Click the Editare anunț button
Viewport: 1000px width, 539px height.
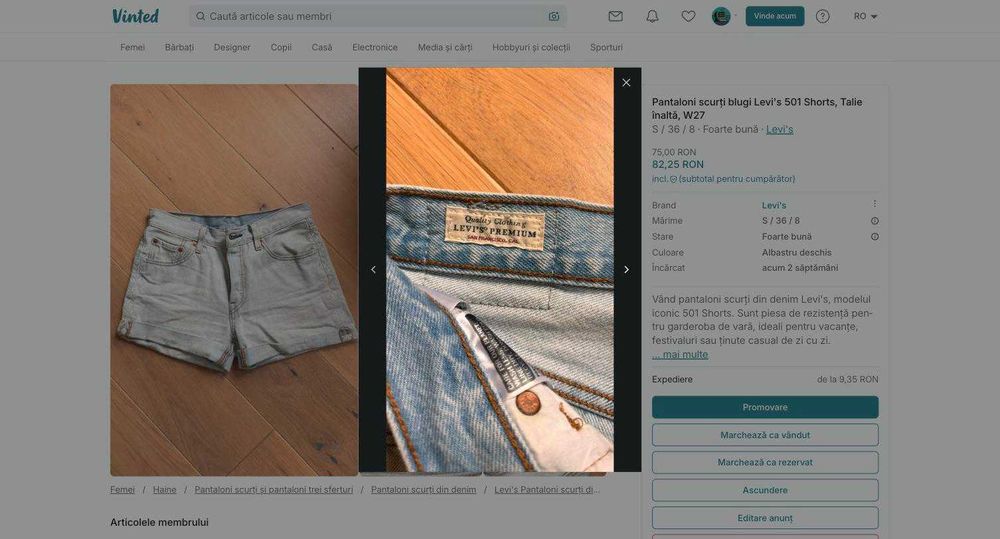[x=765, y=518]
